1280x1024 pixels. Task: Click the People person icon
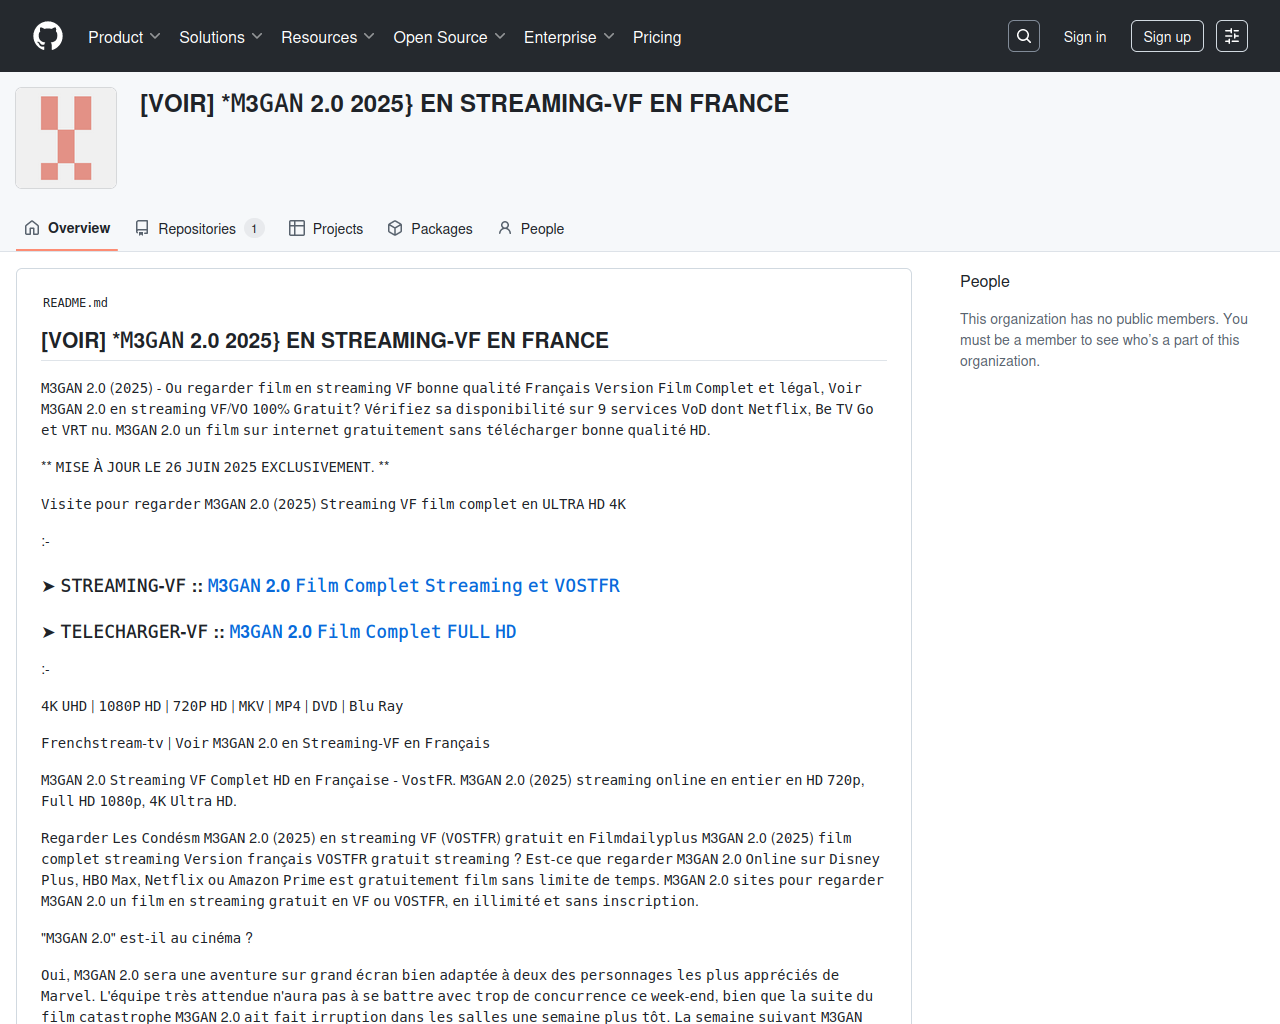pos(505,228)
